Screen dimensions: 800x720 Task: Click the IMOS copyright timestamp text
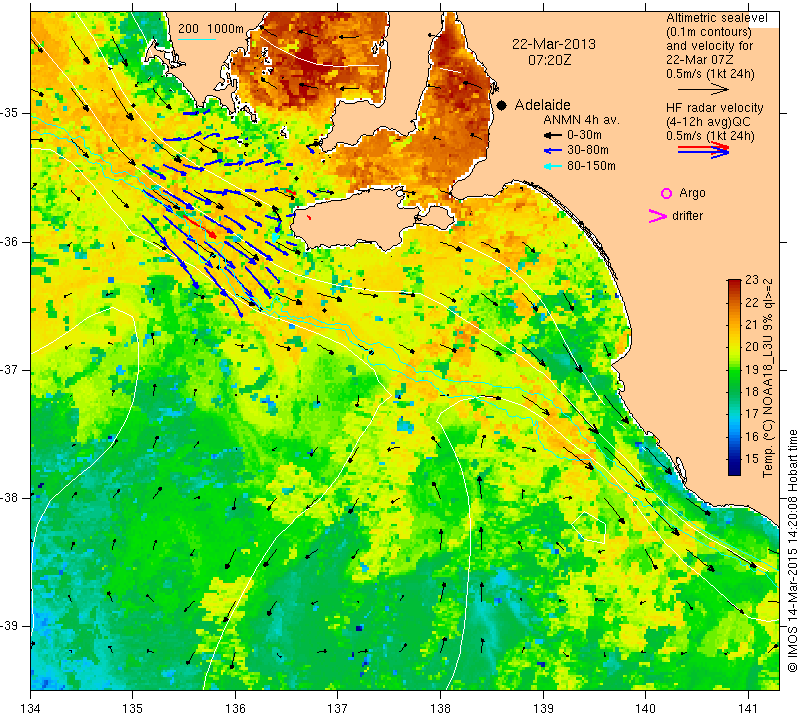792,551
